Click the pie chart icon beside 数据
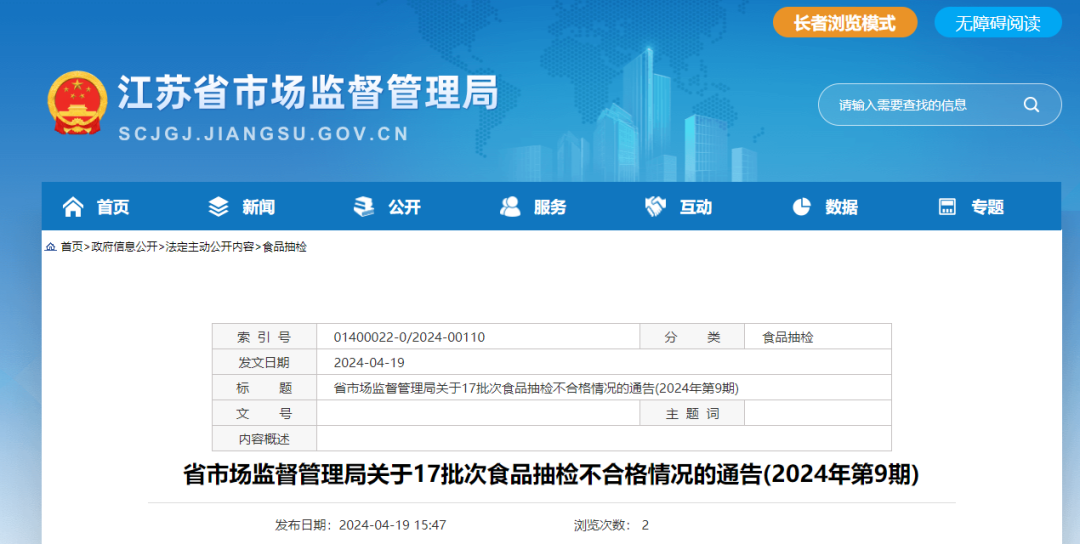 [x=801, y=207]
